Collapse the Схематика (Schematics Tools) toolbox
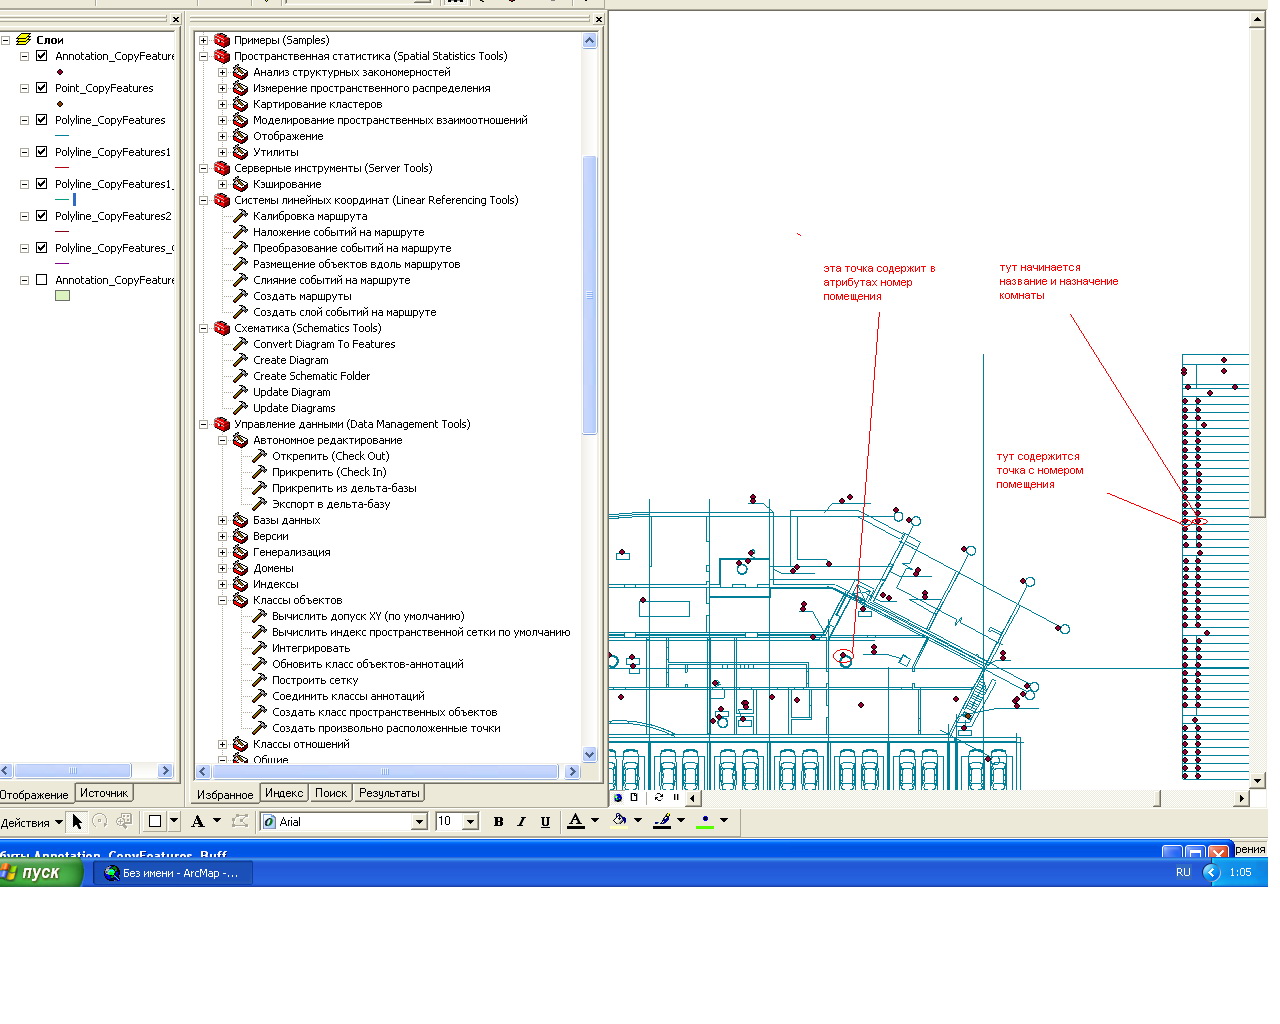Viewport: 1280px width, 1024px height. [204, 328]
